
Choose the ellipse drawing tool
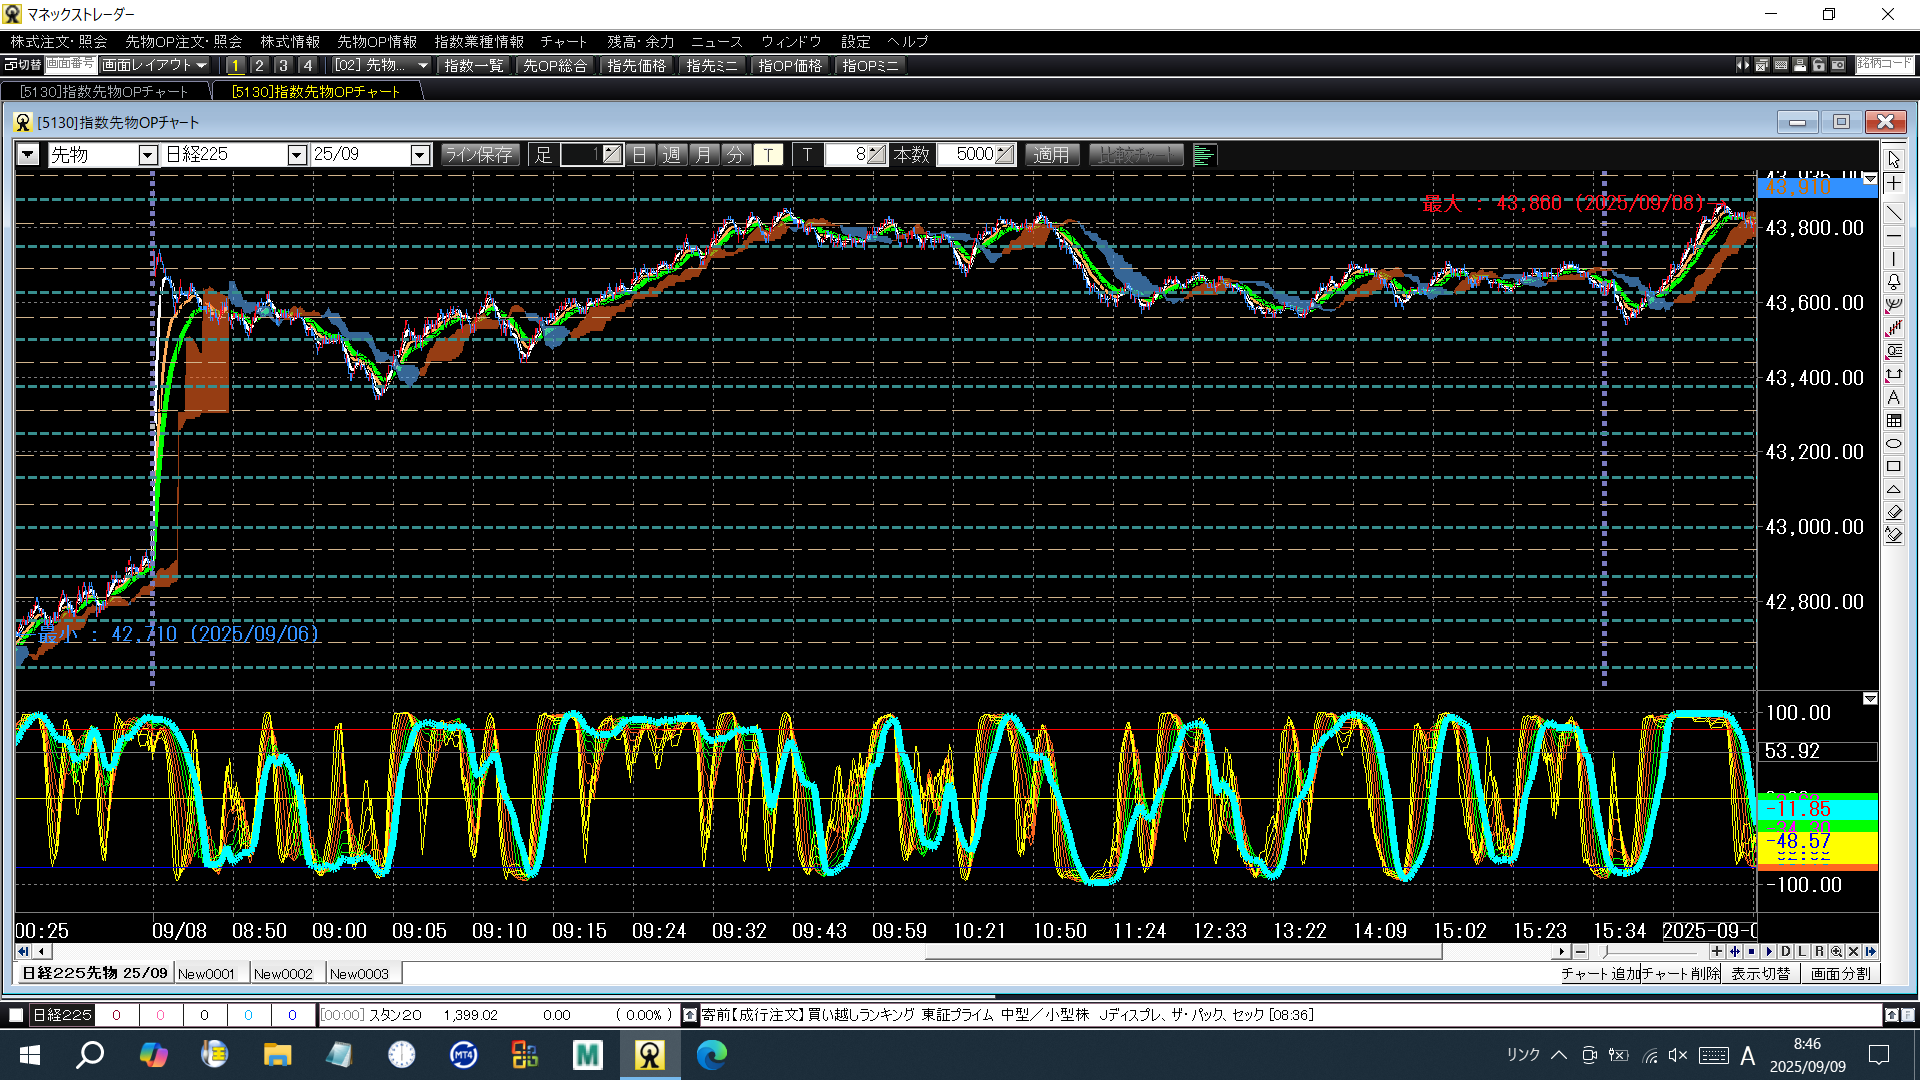coord(1894,443)
